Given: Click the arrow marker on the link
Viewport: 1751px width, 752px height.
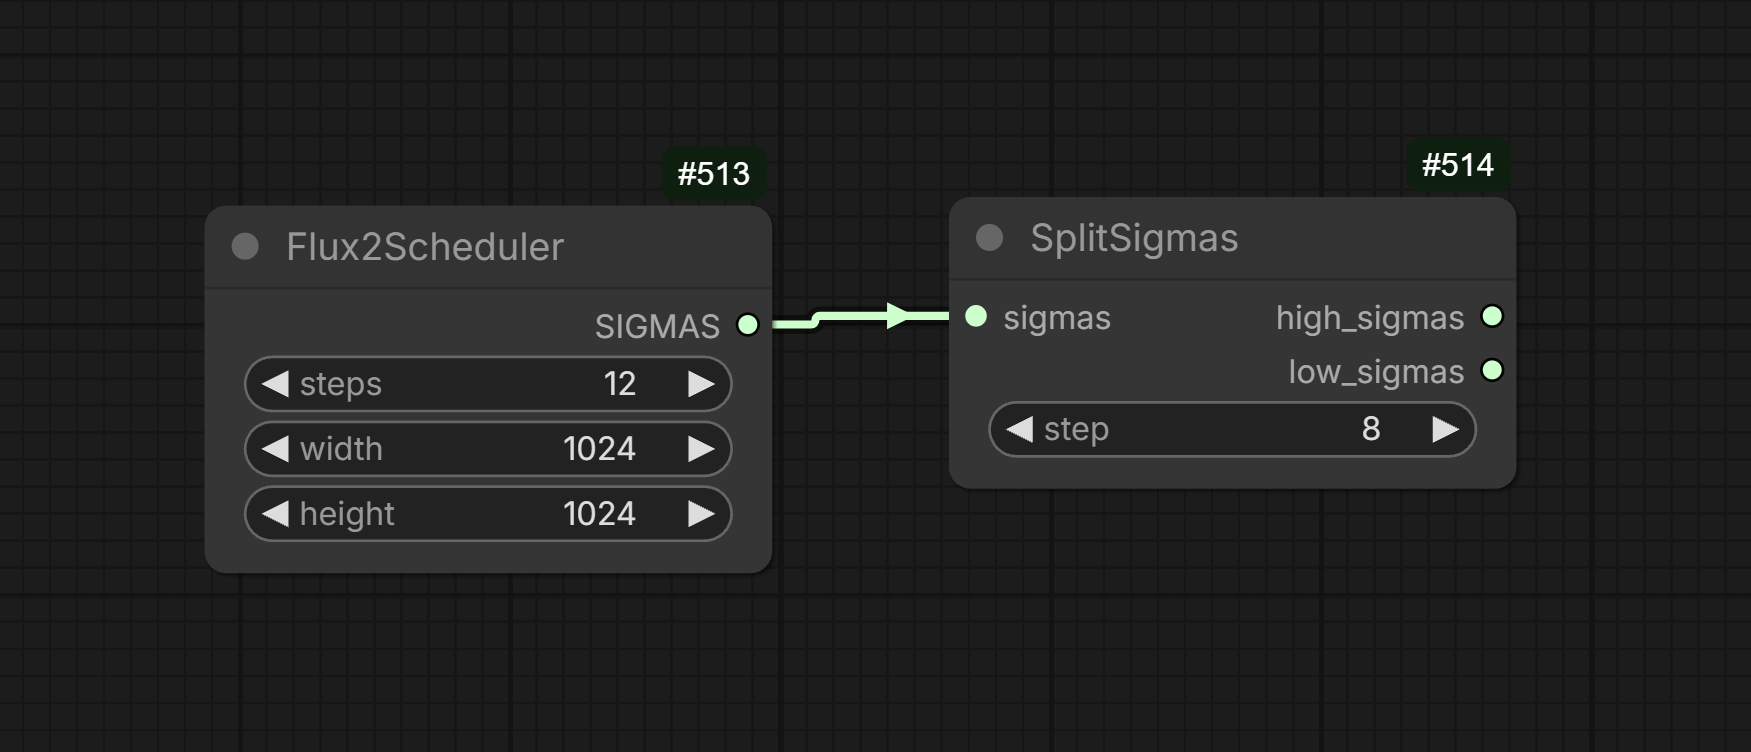Looking at the screenshot, I should [x=896, y=316].
